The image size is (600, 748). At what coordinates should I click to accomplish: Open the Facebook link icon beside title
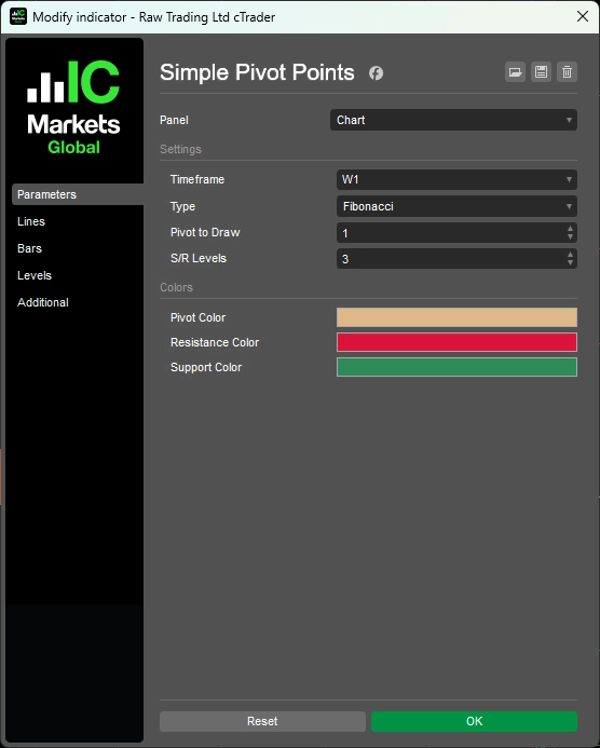click(x=376, y=73)
